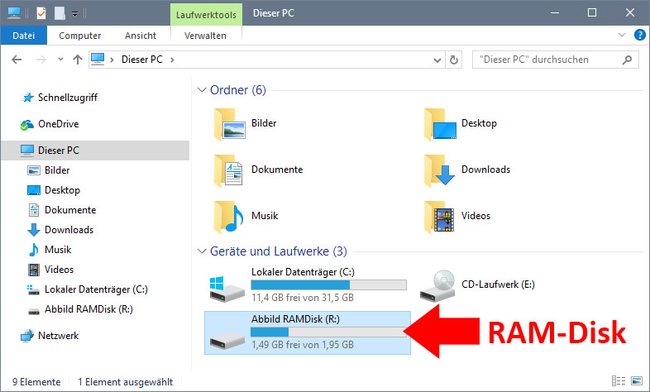Collapse the Geräte und Laufwerke section
This screenshot has height=392, width=650.
(201, 251)
